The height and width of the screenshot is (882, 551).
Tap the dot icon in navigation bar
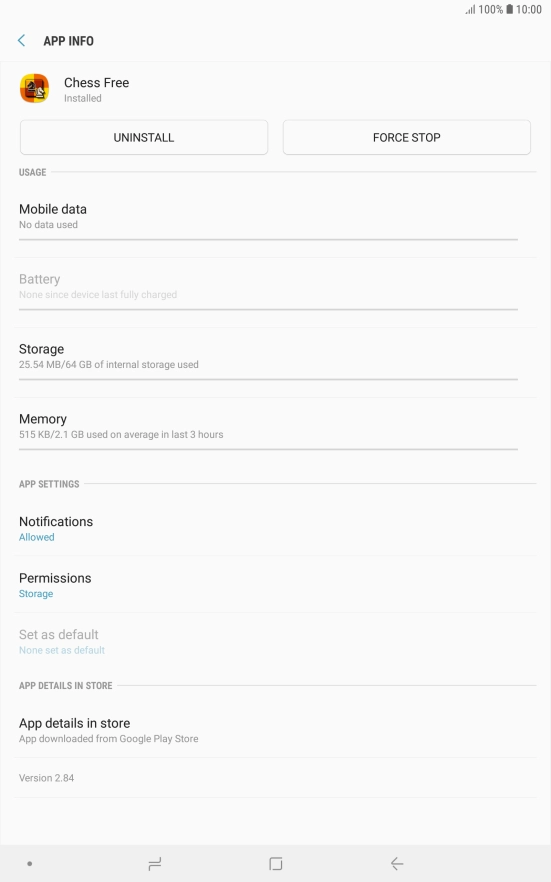(x=30, y=863)
